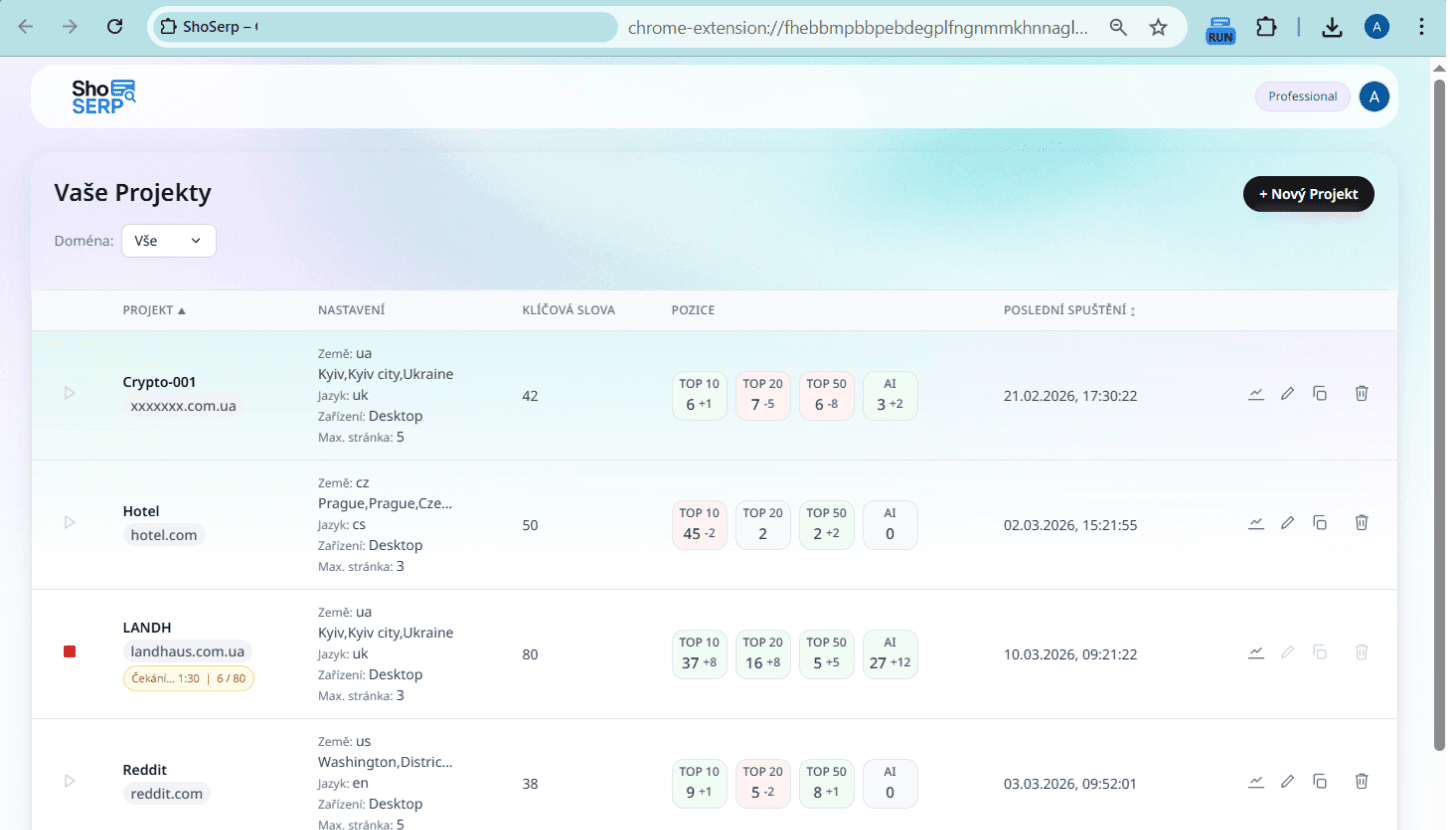The width and height of the screenshot is (1450, 830).
Task: Open the Chrome profile avatar
Action: [x=1377, y=27]
